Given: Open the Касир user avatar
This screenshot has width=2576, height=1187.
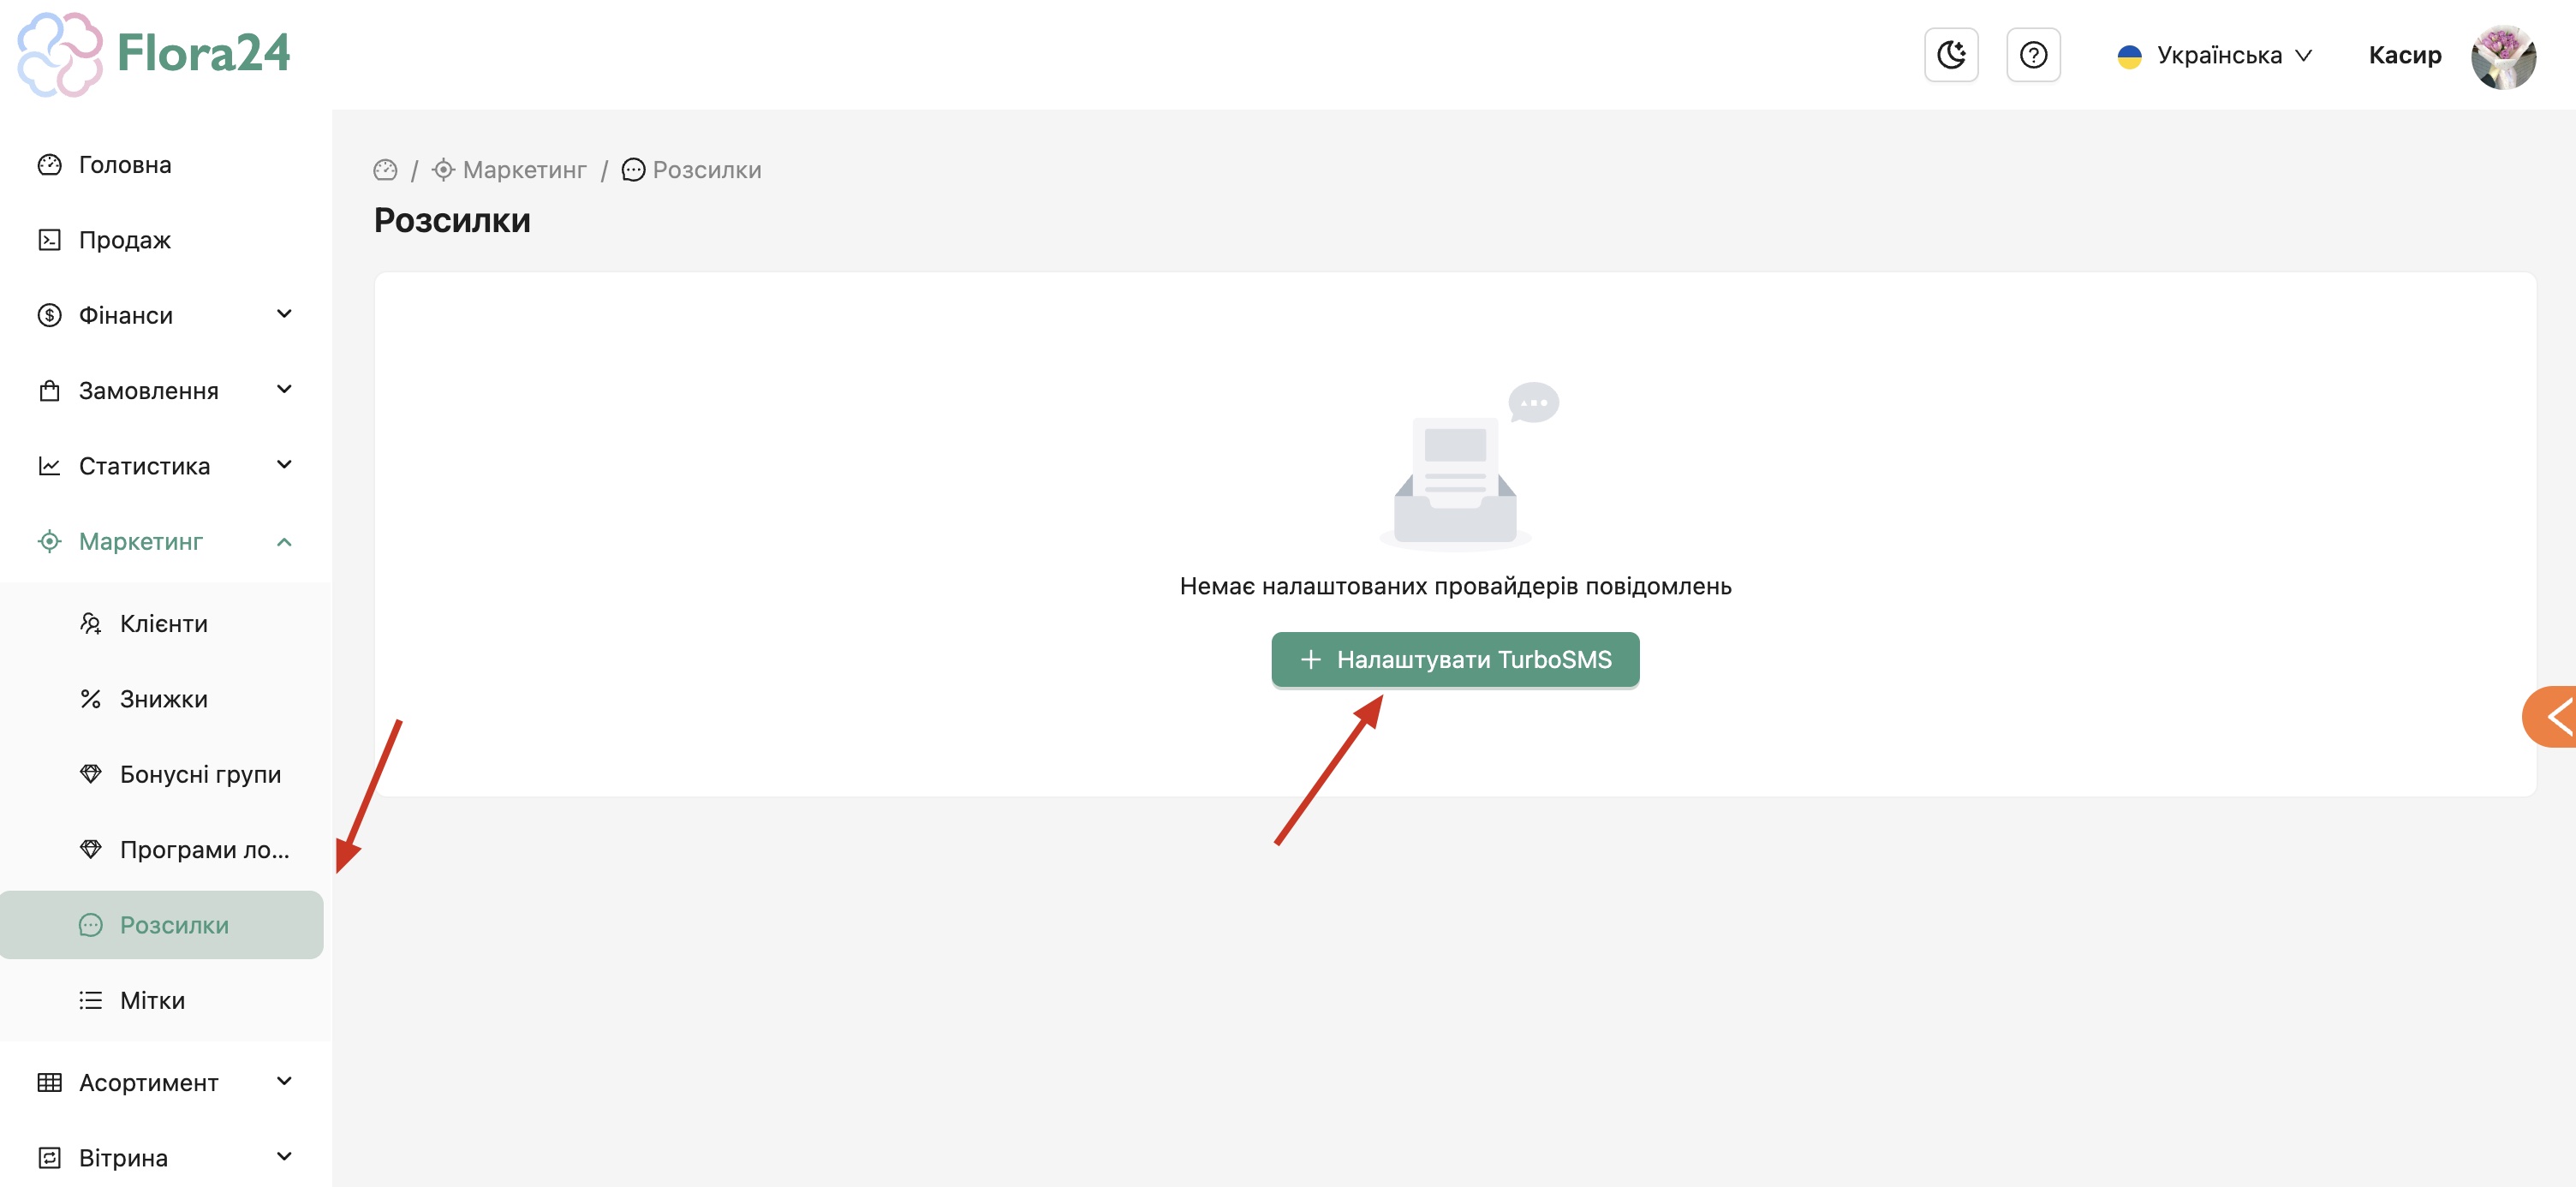Looking at the screenshot, I should pyautogui.click(x=2503, y=56).
